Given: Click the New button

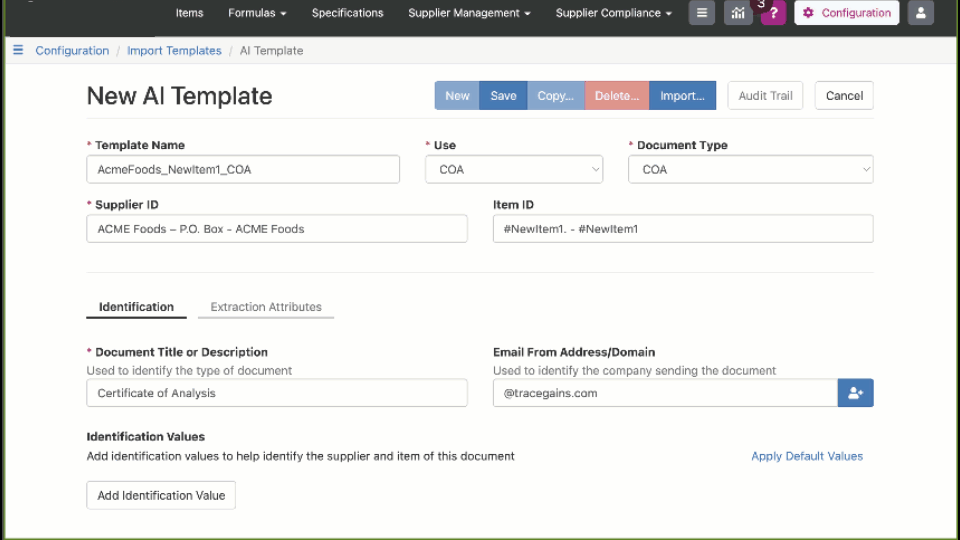Looking at the screenshot, I should point(457,96).
